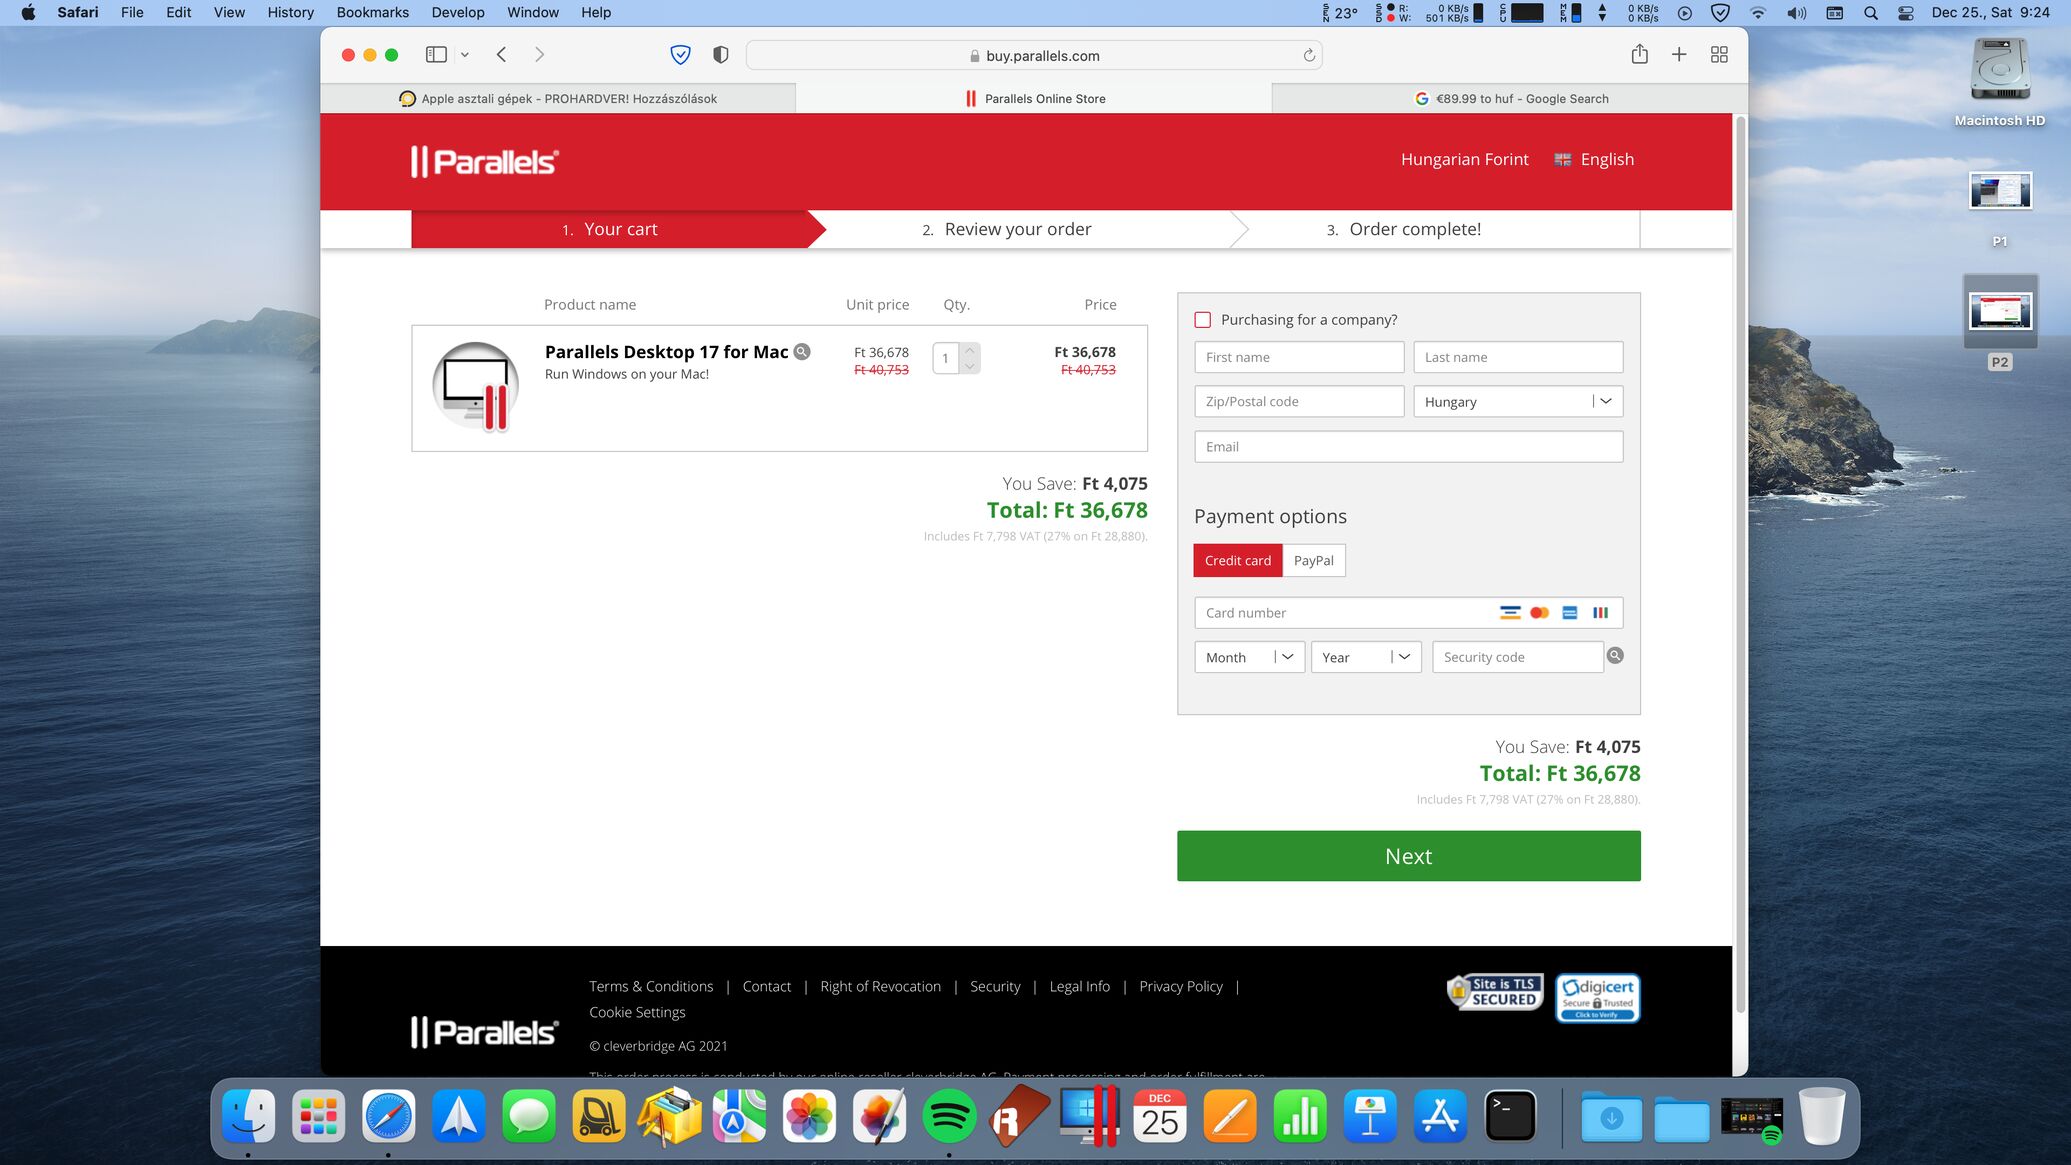Viewport: 2071px width, 1165px height.
Task: Increase the quantity with the up stepper arrow
Action: coord(969,350)
